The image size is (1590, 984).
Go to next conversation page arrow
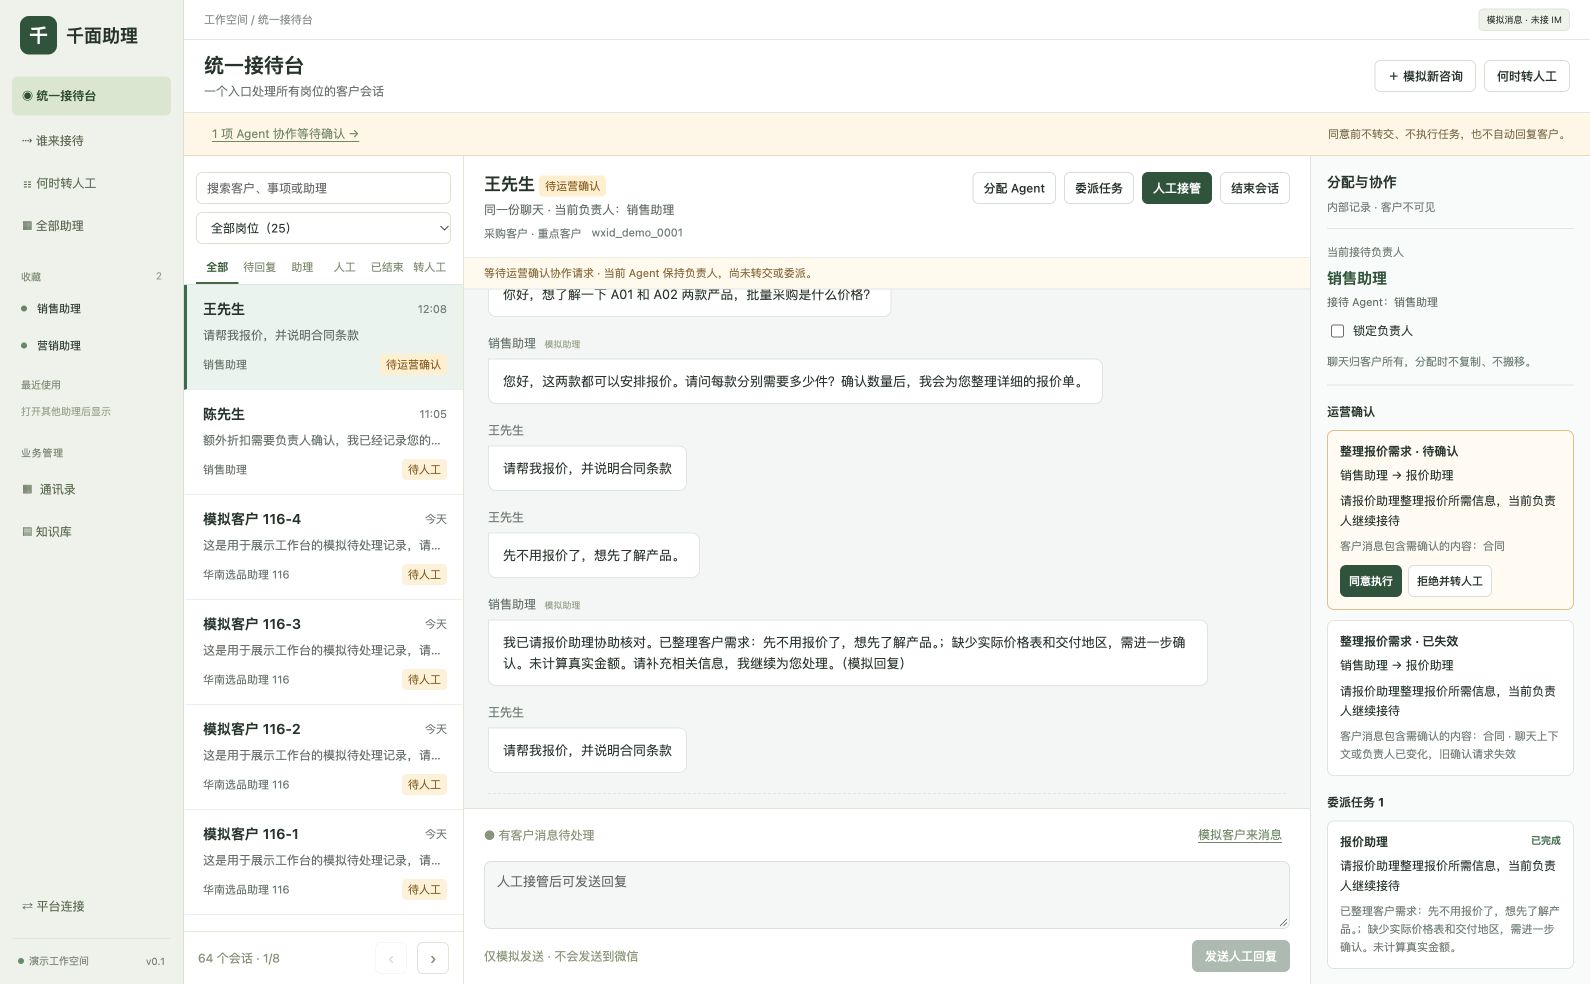[432, 958]
